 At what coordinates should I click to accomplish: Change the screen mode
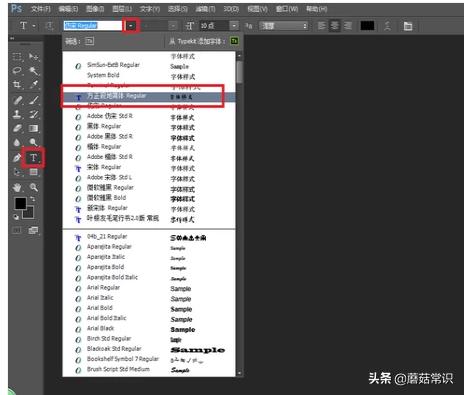(33, 230)
